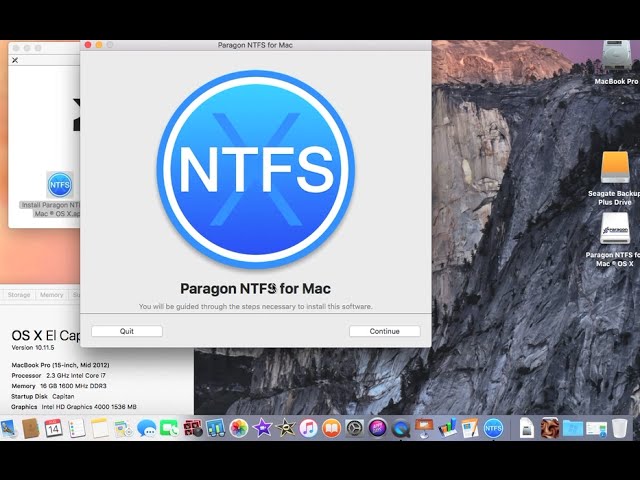Click the large NTFS logo image
The height and width of the screenshot is (480, 640).
tap(256, 169)
